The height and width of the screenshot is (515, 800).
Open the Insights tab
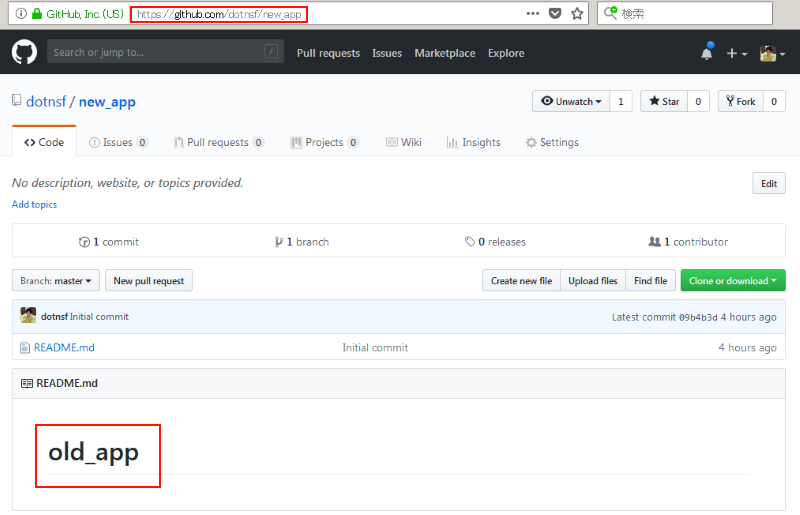click(473, 142)
